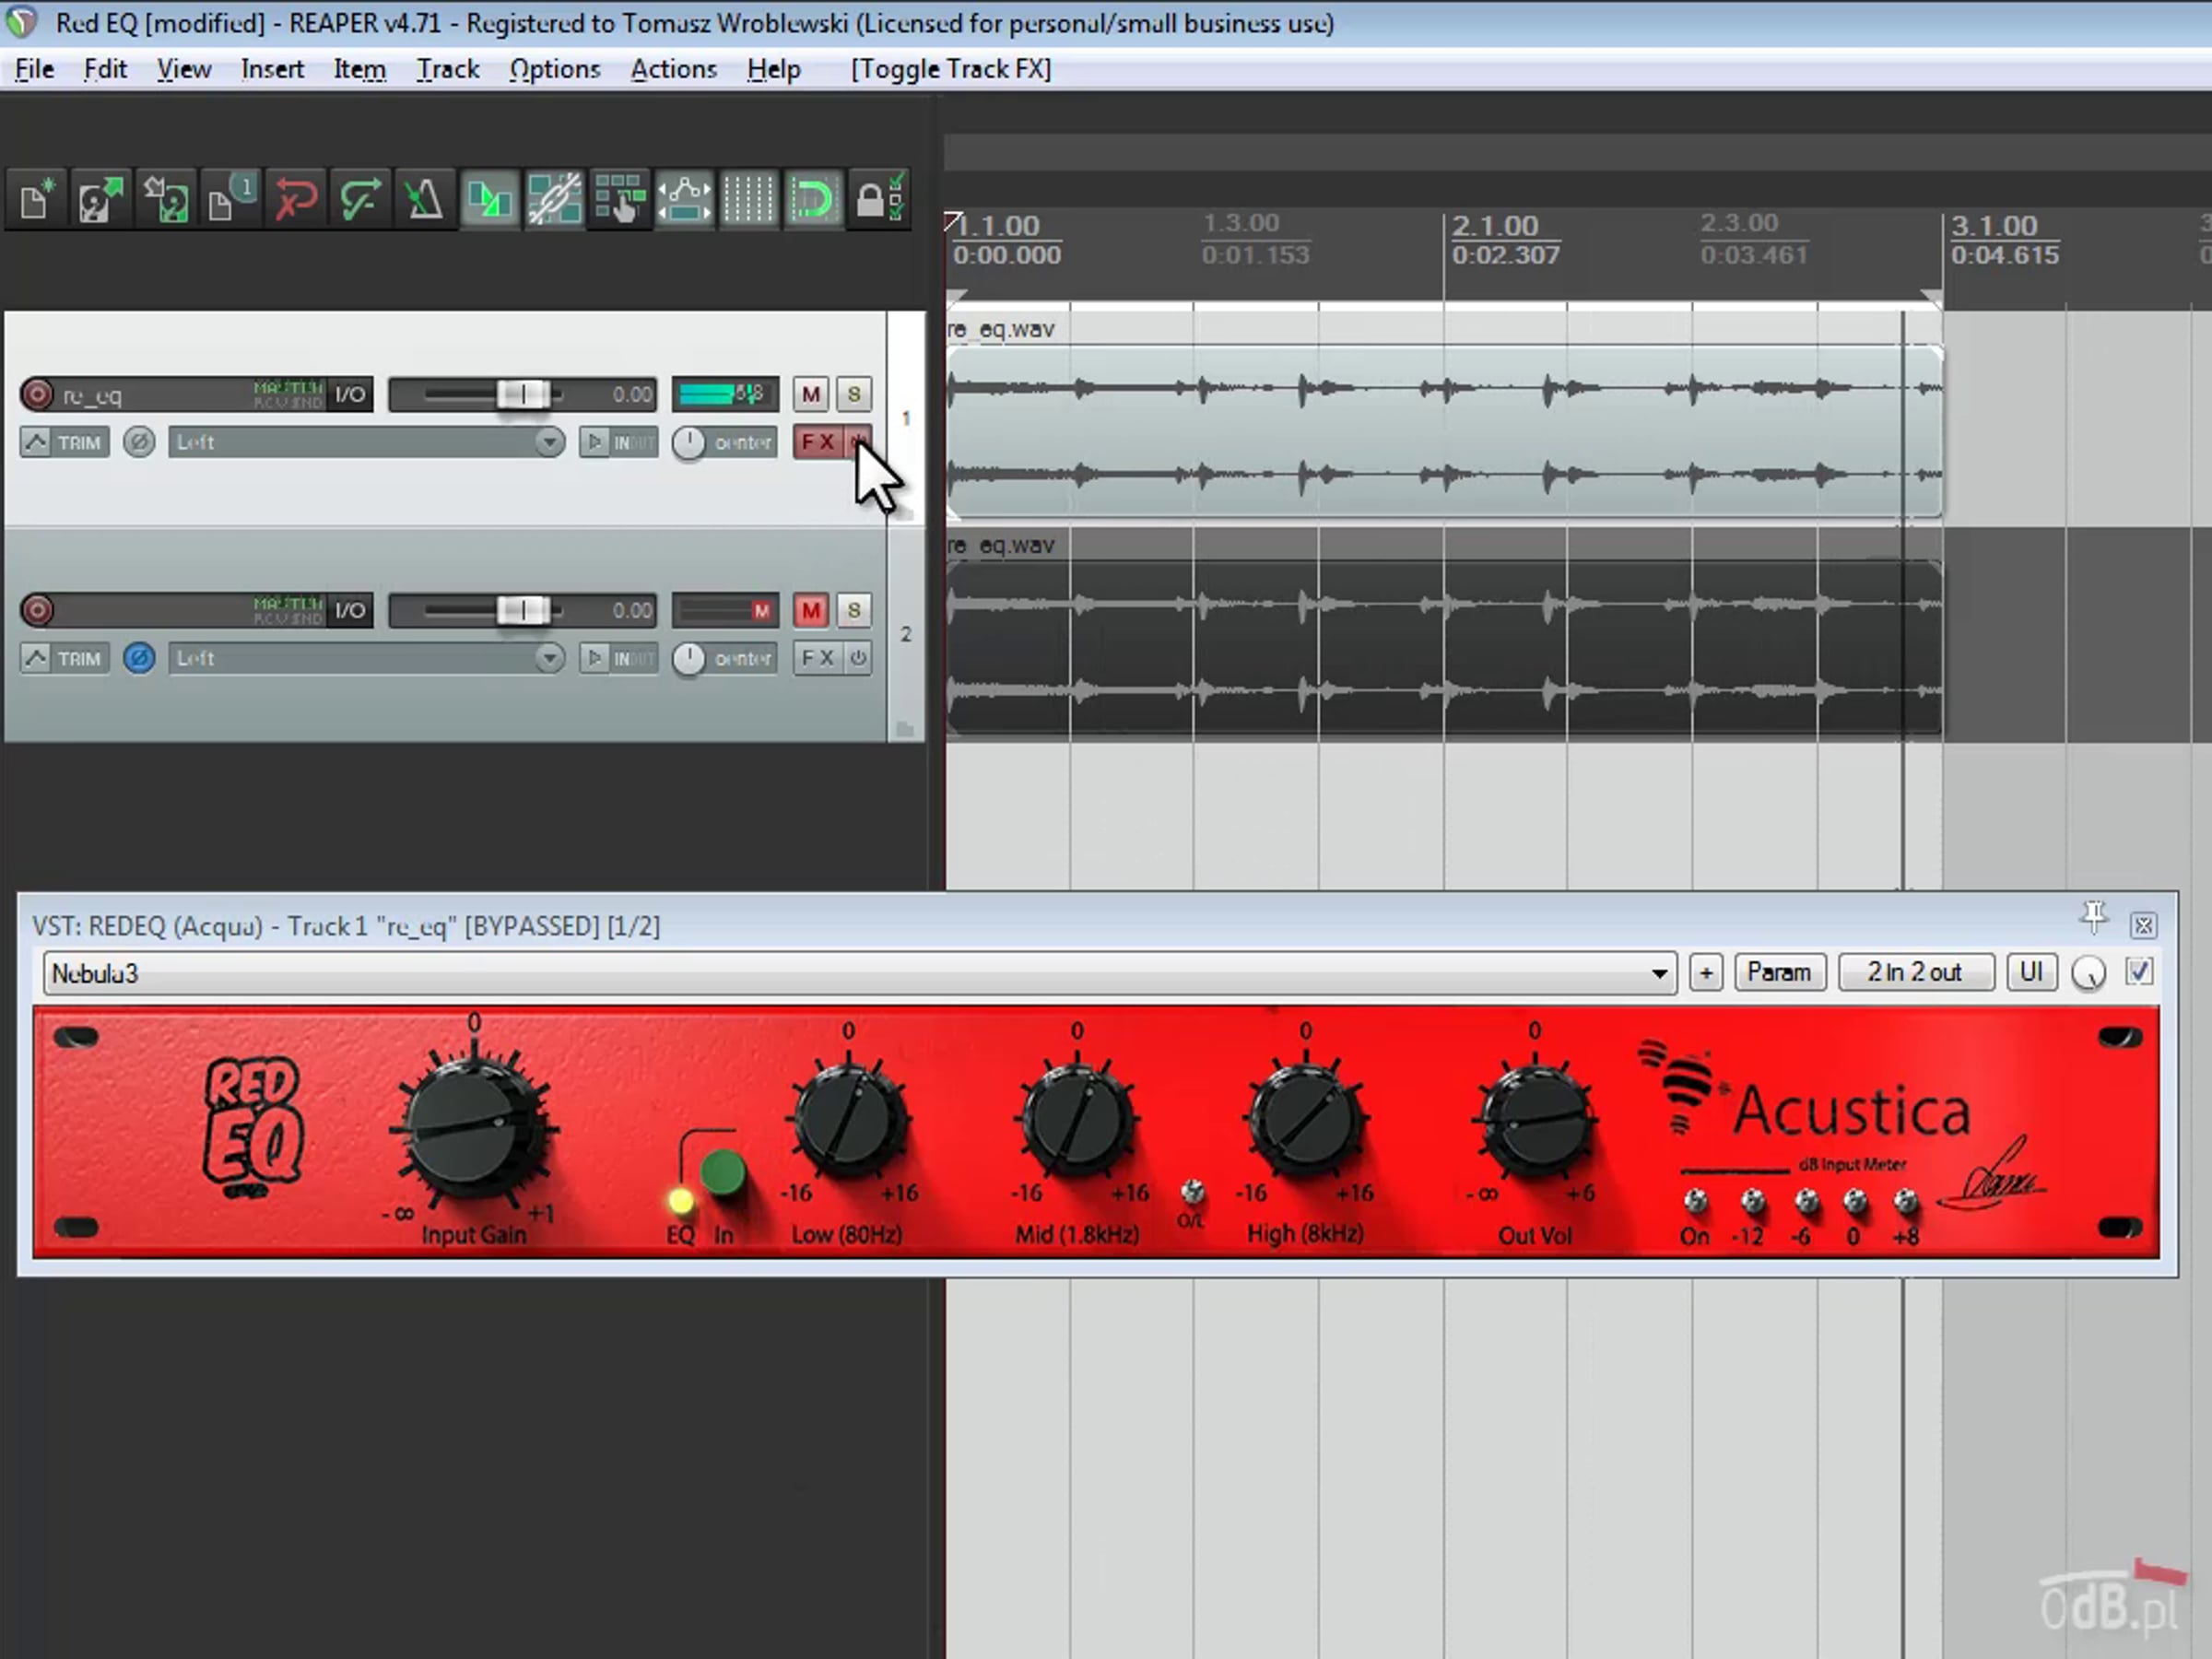Viewport: 2212px width, 1659px height.
Task: Arm track 2 for recording
Action: coord(37,610)
